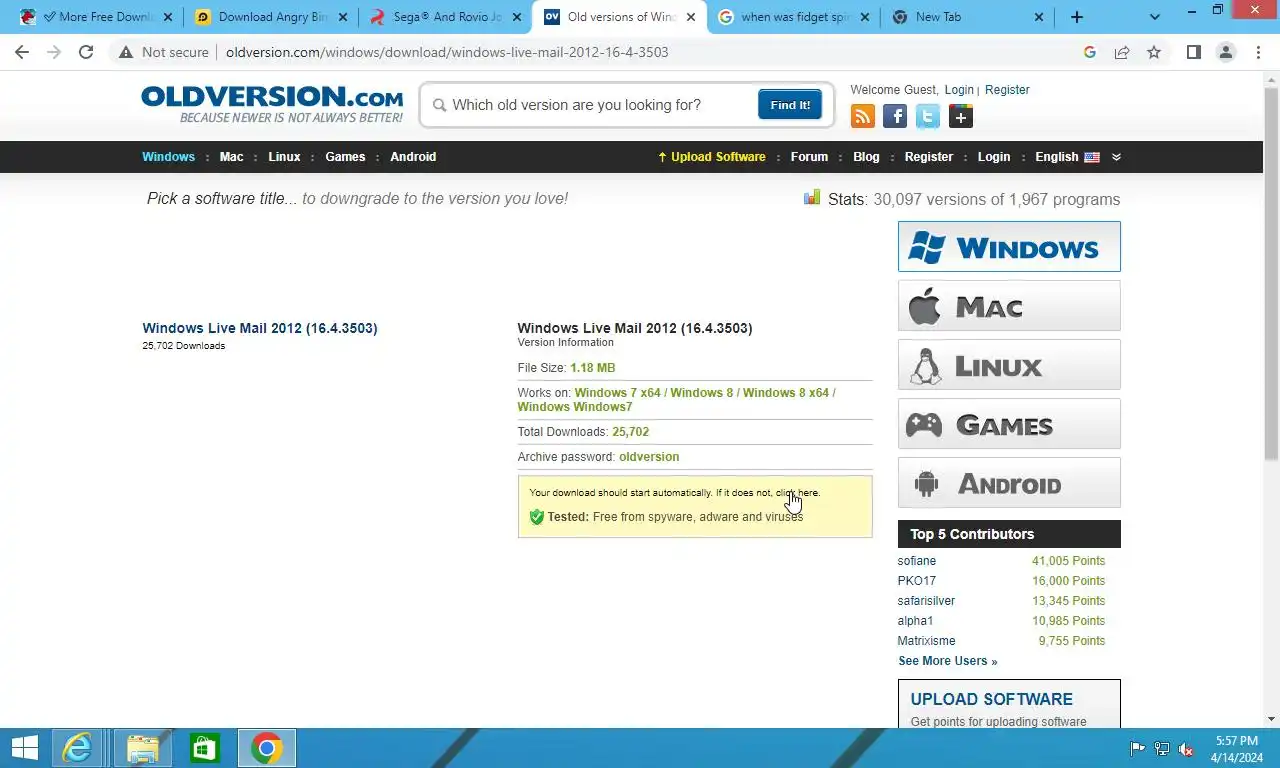Click the large Linux category button
The width and height of the screenshot is (1280, 768).
[x=1009, y=365]
